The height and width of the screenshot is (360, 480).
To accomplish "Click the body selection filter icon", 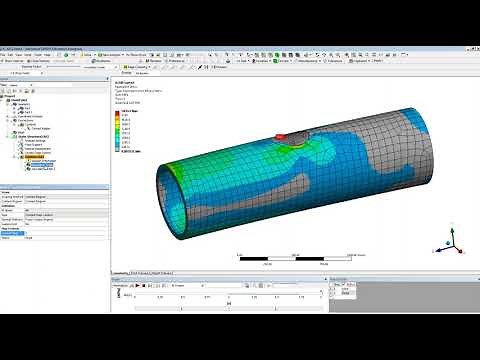I will (284, 55).
